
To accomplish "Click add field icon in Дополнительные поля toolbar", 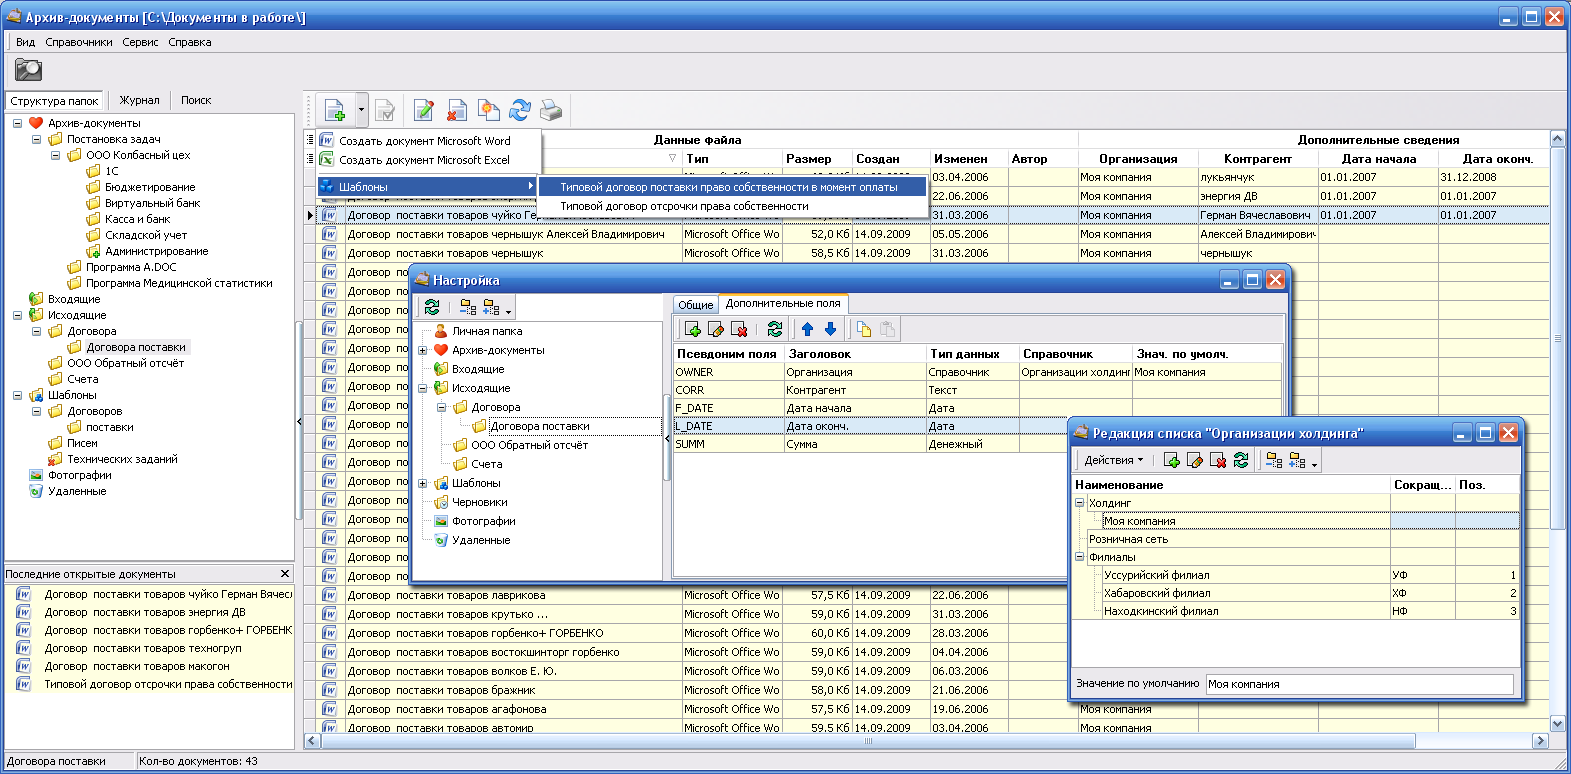I will tap(692, 329).
